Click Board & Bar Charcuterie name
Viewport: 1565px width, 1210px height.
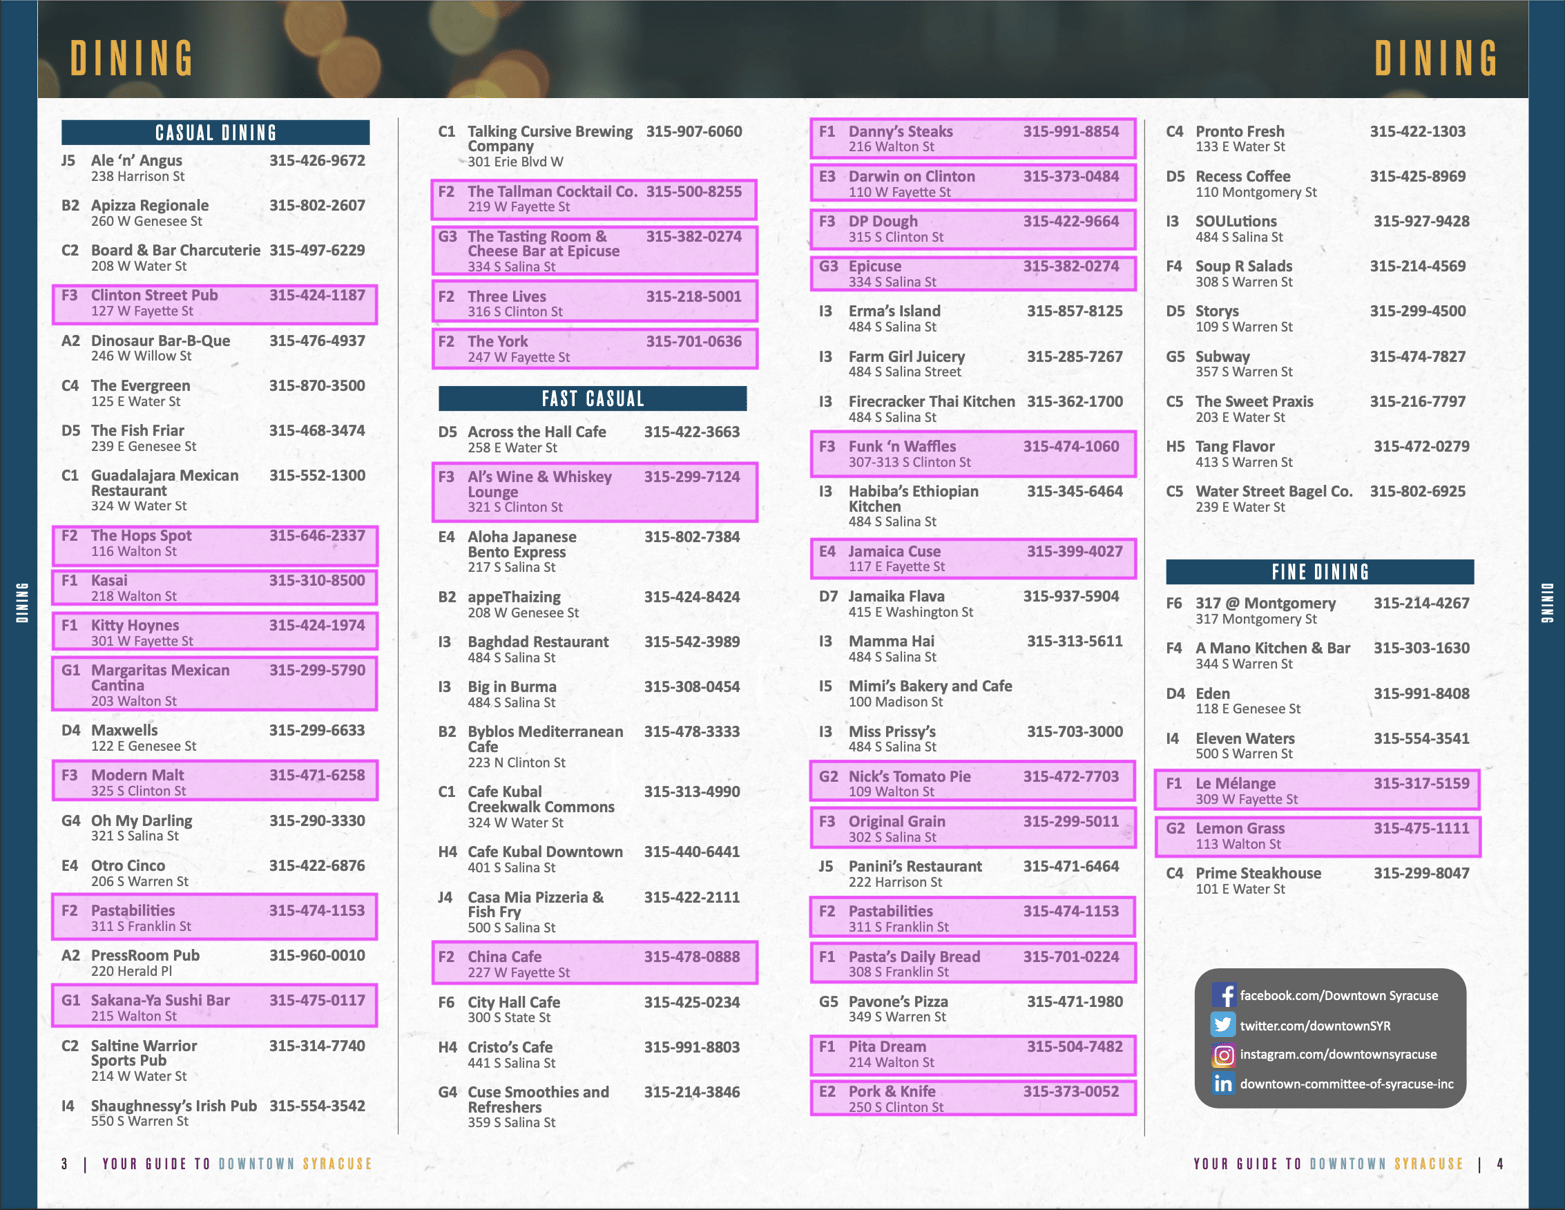point(175,250)
